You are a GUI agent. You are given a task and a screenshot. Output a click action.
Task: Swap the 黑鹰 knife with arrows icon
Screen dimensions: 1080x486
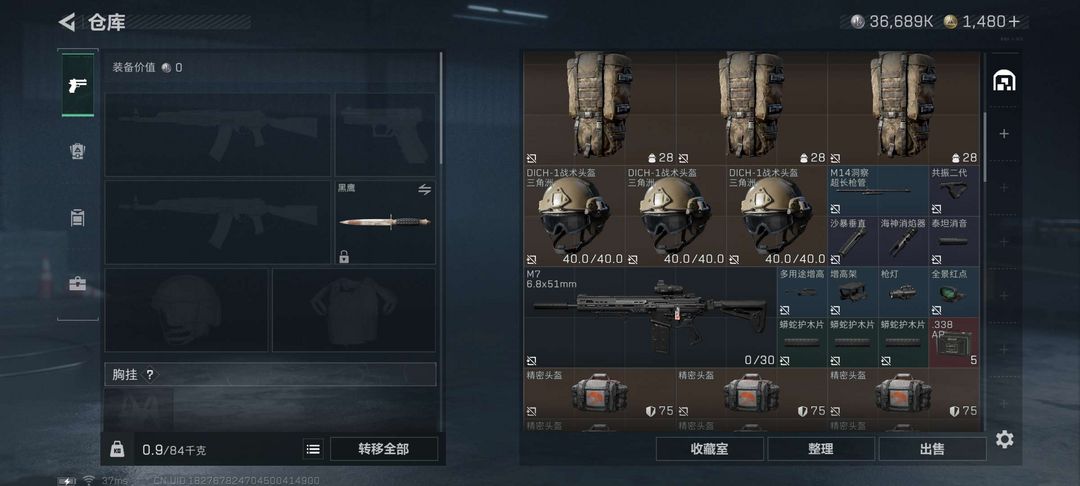(x=424, y=189)
